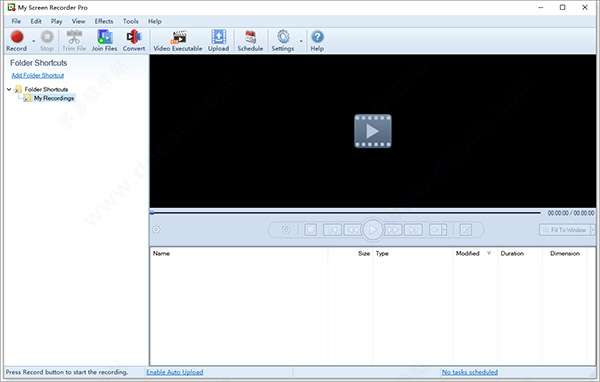Click the Upload toolbar icon
Image resolution: width=600 pixels, height=382 pixels.
tap(218, 41)
